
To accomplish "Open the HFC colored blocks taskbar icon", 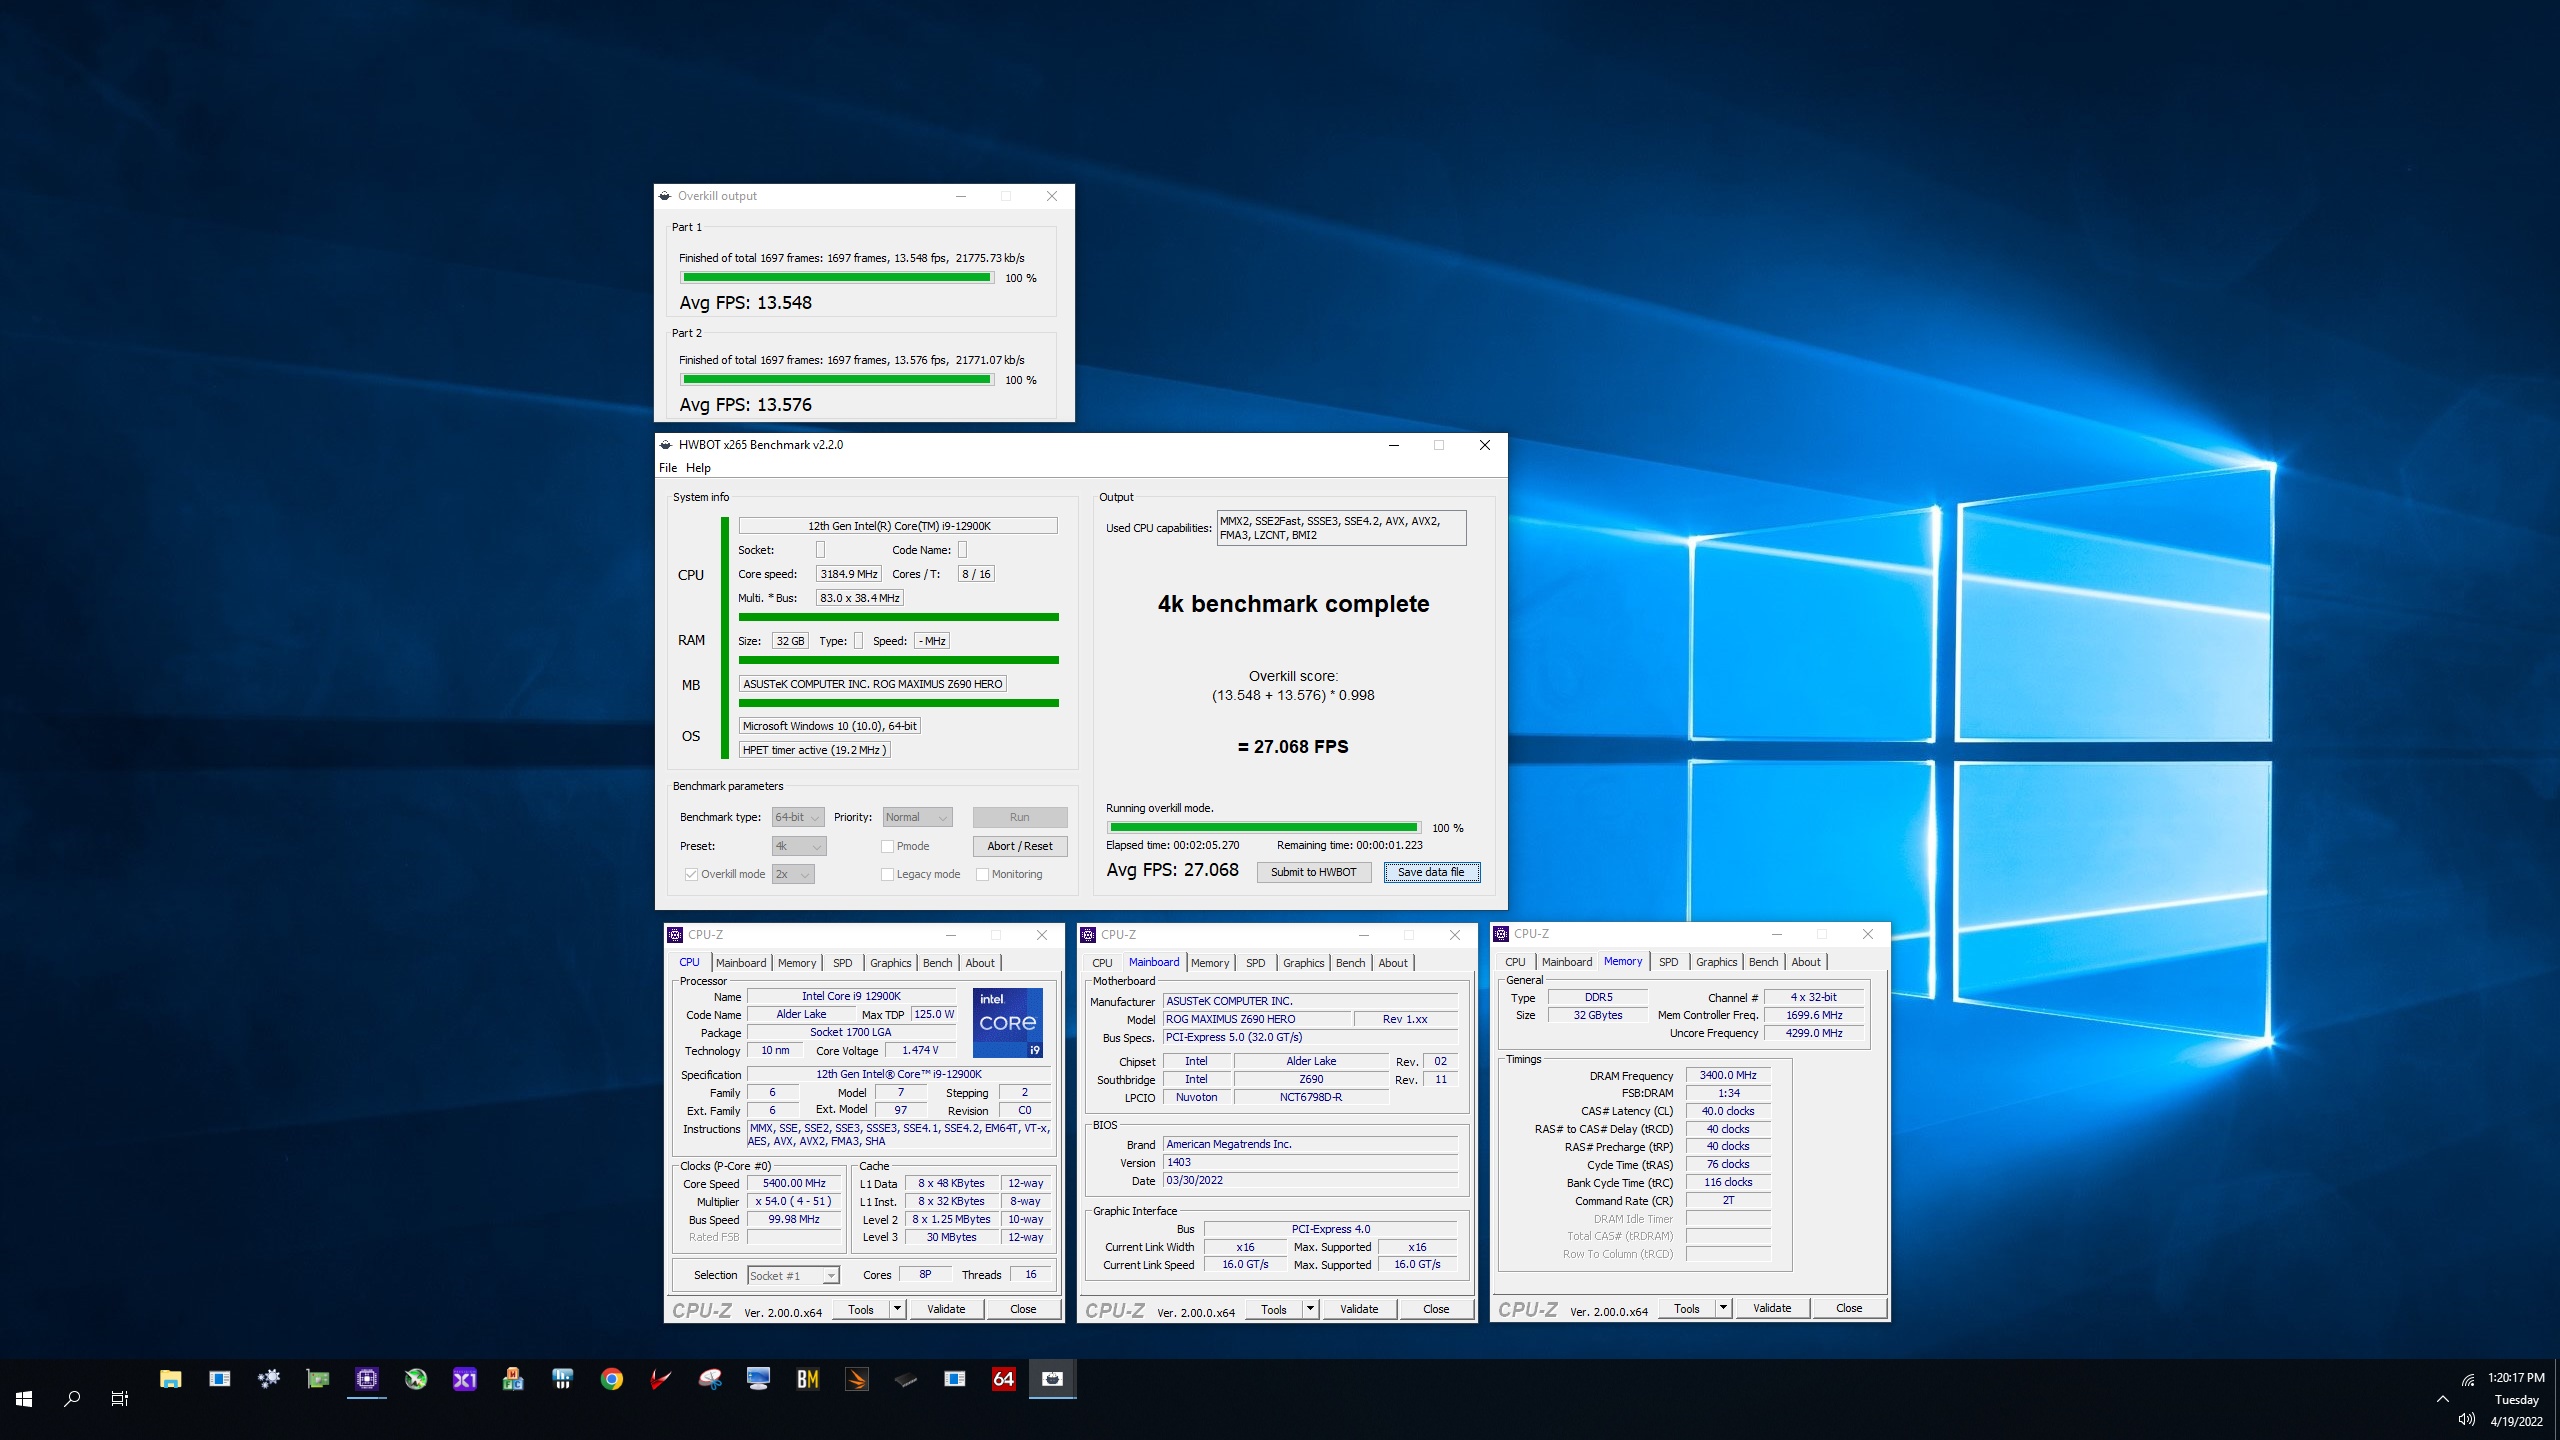I will pos(514,1379).
